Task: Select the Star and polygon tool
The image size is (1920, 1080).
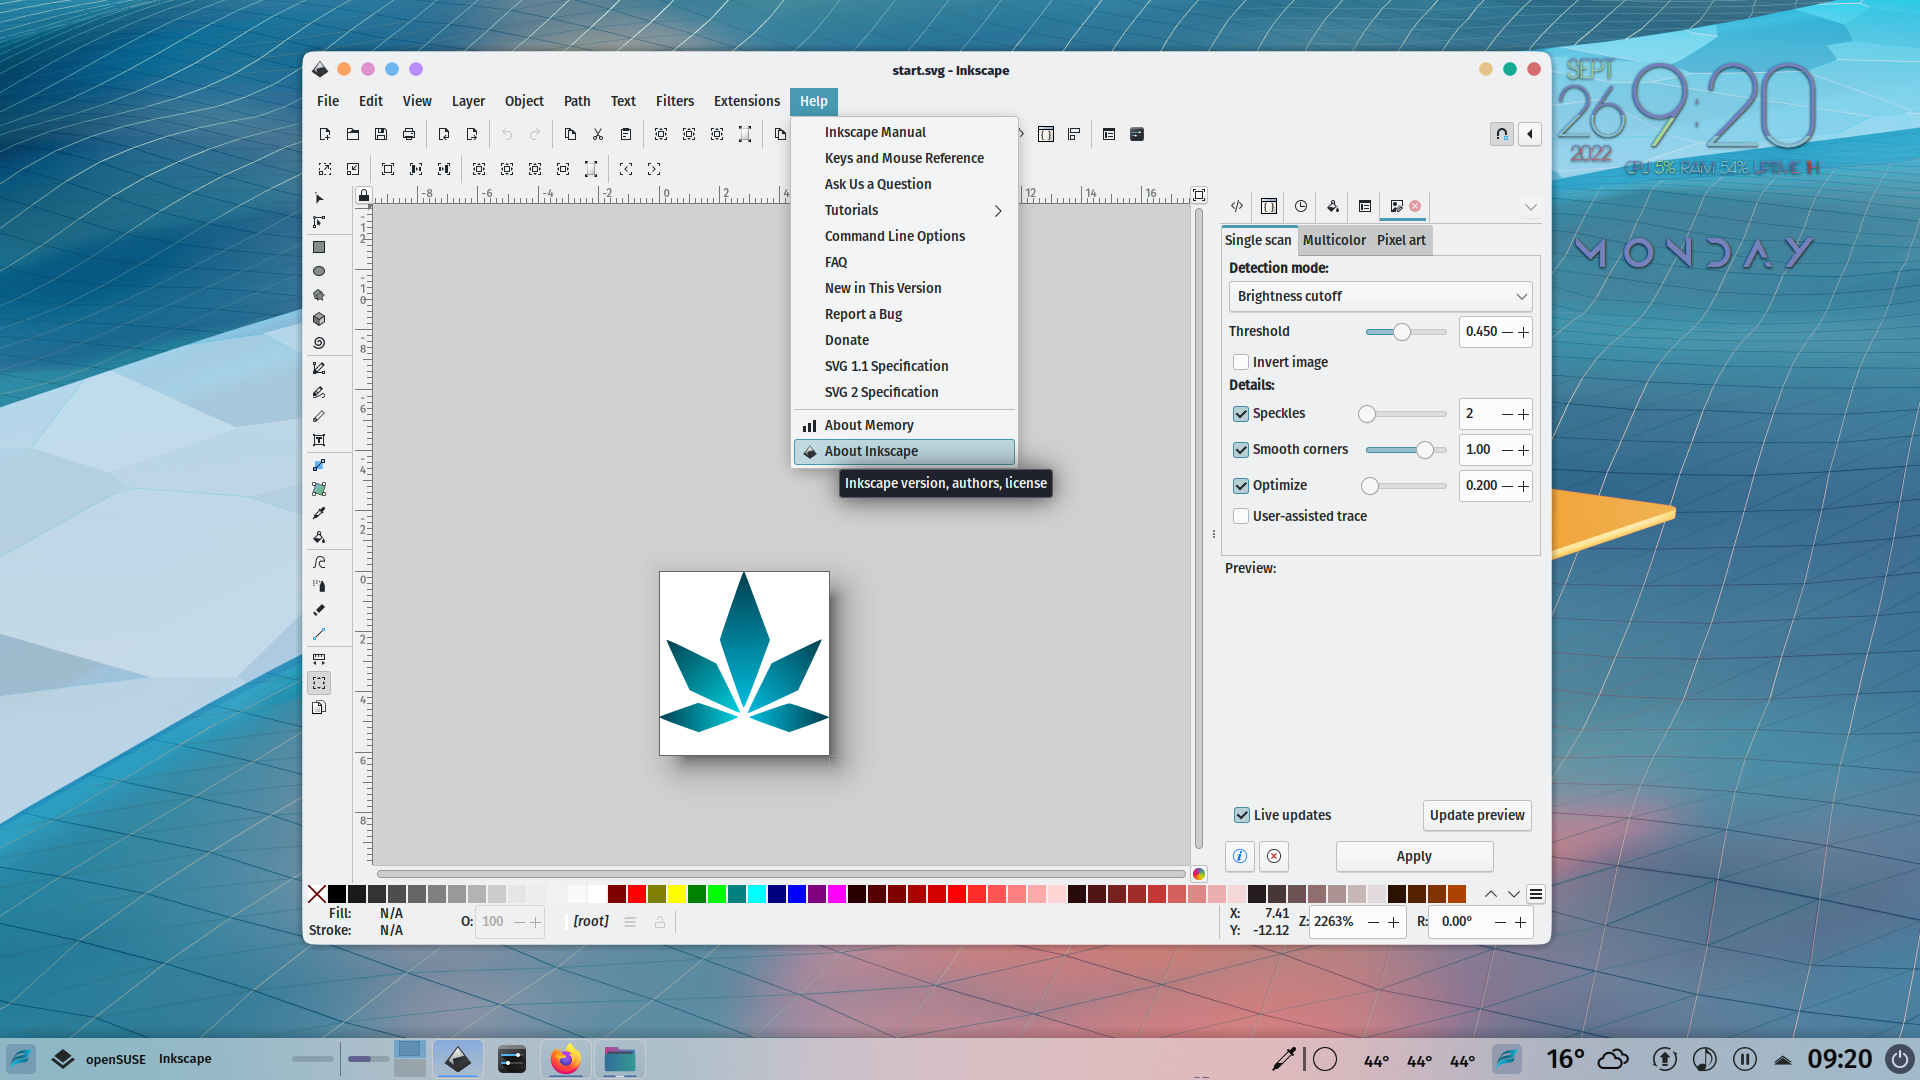Action: coord(319,295)
